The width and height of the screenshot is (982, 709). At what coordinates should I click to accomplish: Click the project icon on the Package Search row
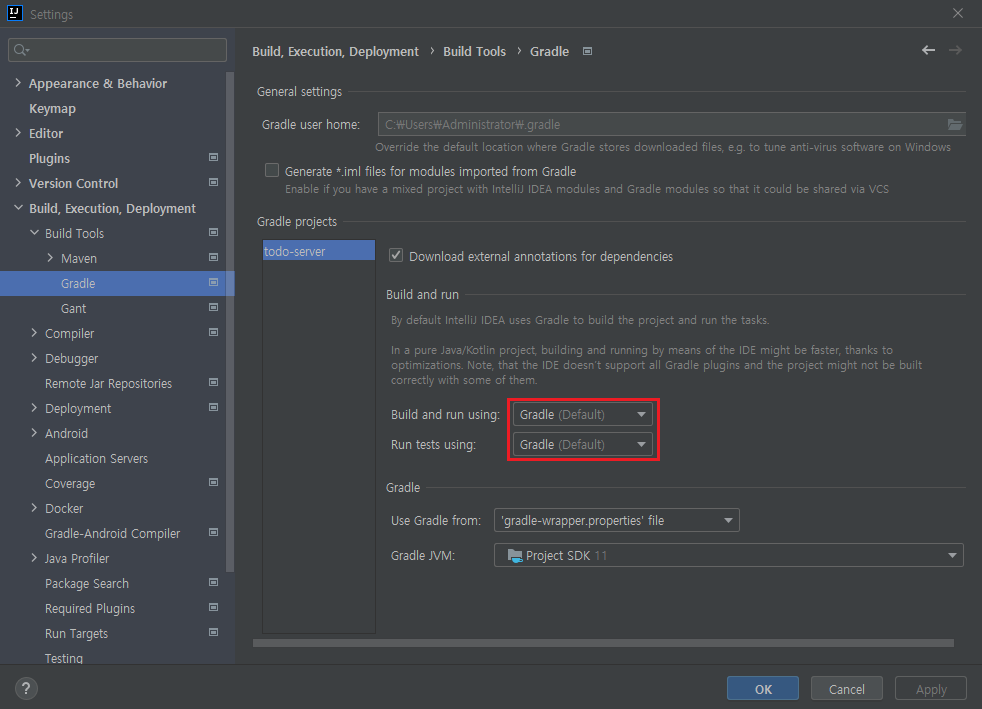(x=214, y=583)
